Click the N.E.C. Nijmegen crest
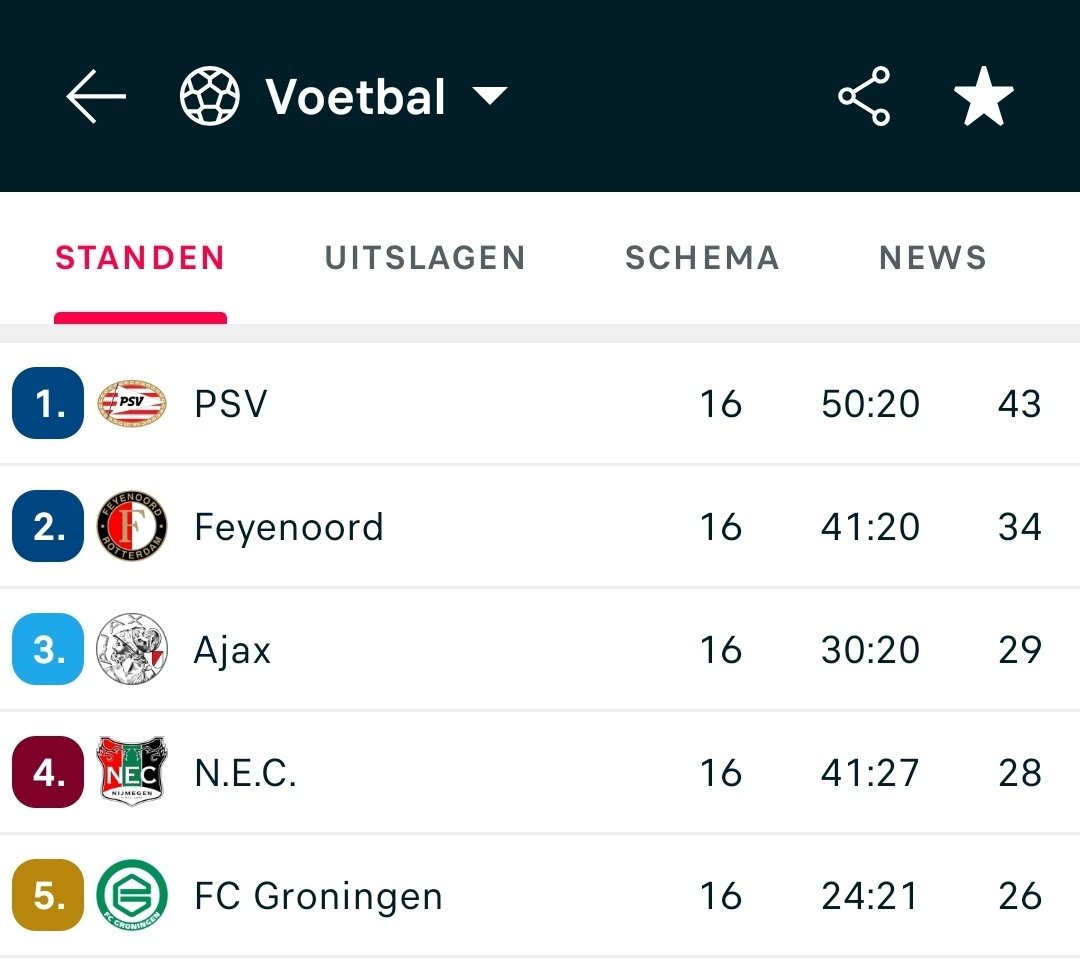This screenshot has height=971, width=1080. (x=132, y=771)
